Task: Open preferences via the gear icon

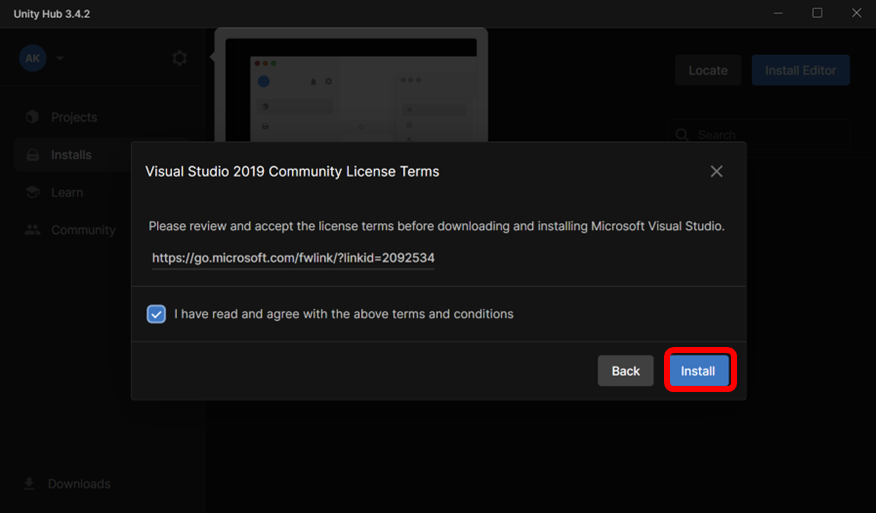Action: [x=179, y=58]
